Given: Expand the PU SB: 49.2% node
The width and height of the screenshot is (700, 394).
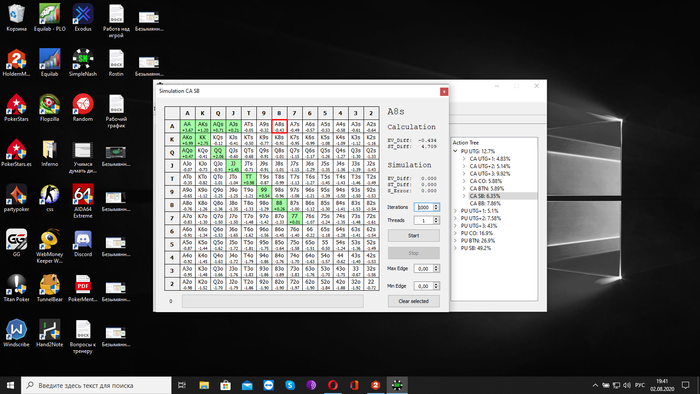Looking at the screenshot, I should [455, 248].
